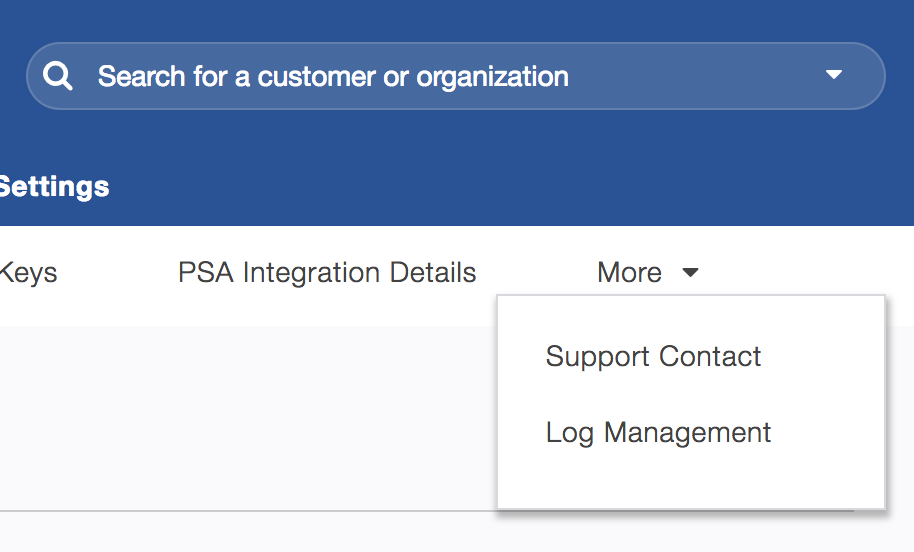The image size is (914, 552).
Task: Click the Settings page heading
Action: pyautogui.click(x=54, y=186)
